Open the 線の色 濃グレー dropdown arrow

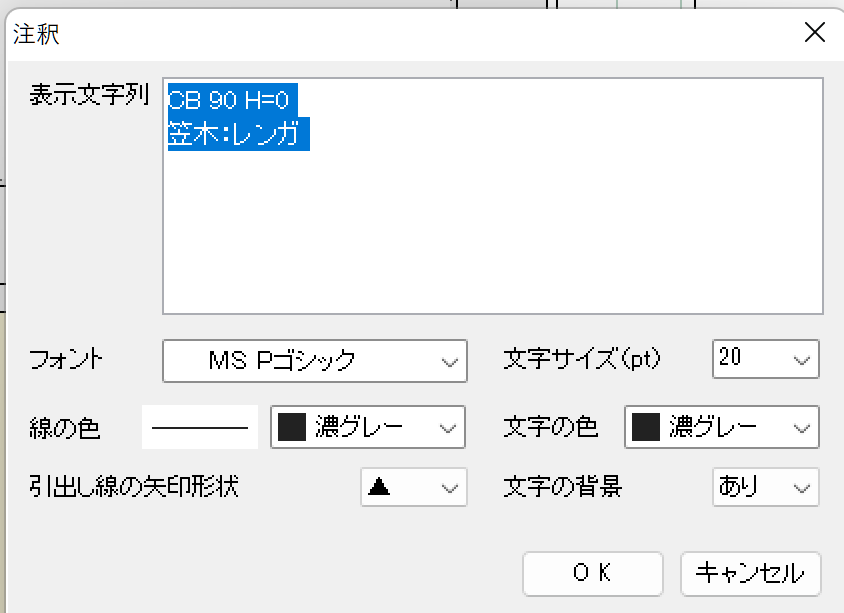click(446, 429)
